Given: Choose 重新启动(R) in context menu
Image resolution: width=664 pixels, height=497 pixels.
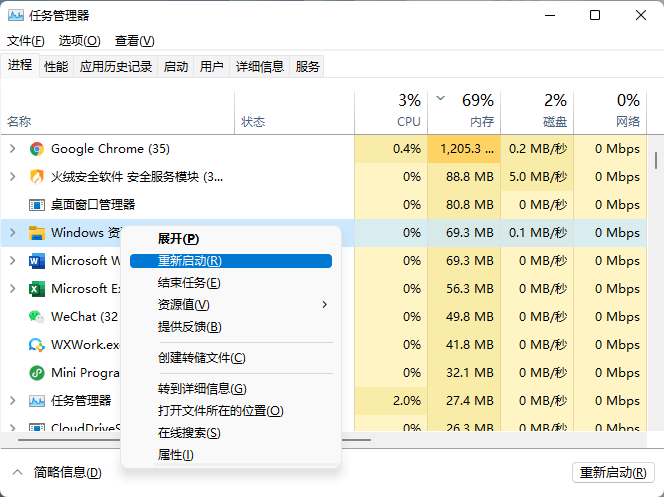Looking at the screenshot, I should 231,261.
